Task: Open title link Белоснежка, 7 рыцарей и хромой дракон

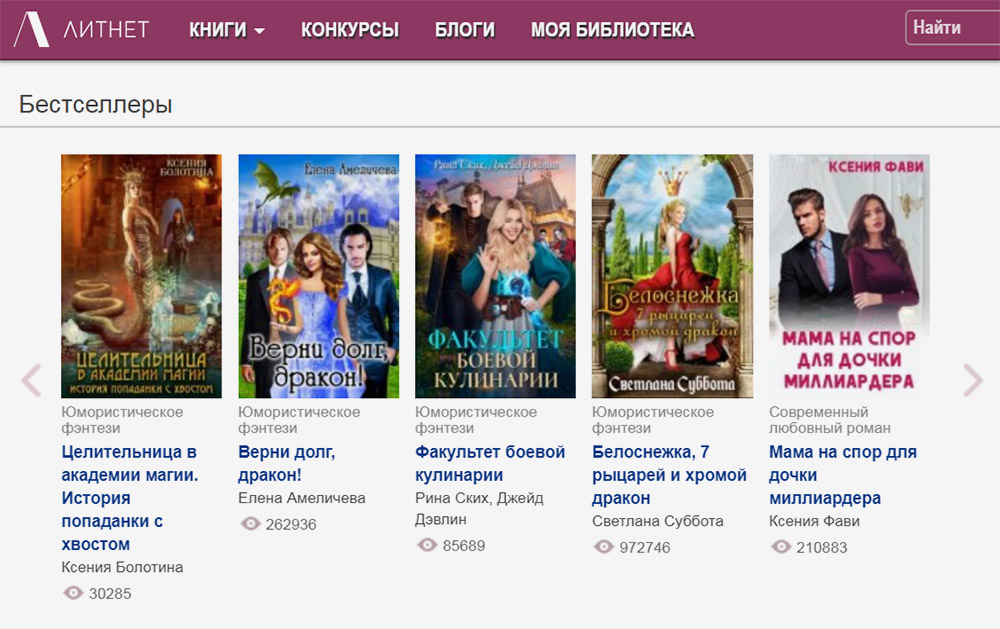Action: (x=669, y=475)
